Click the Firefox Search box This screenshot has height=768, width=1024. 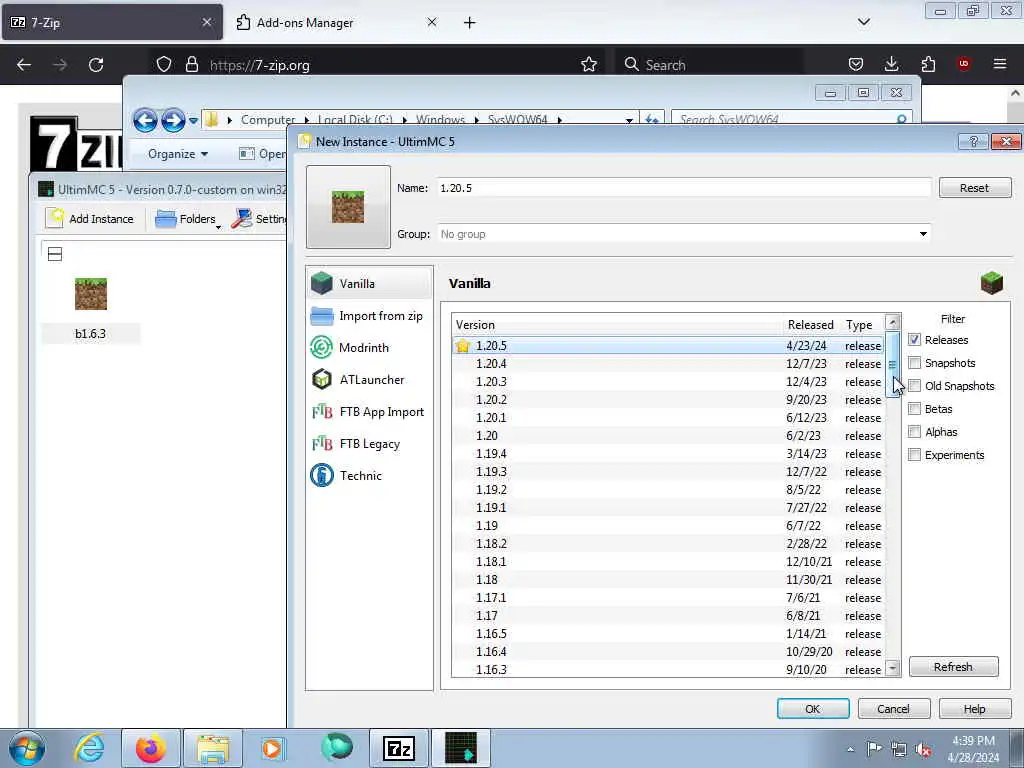tap(709, 65)
